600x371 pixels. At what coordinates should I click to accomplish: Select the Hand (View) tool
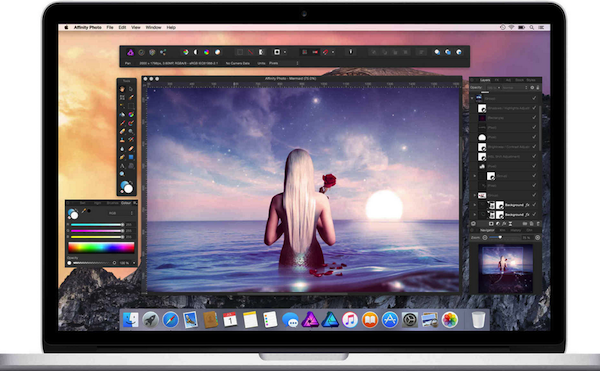[x=122, y=89]
